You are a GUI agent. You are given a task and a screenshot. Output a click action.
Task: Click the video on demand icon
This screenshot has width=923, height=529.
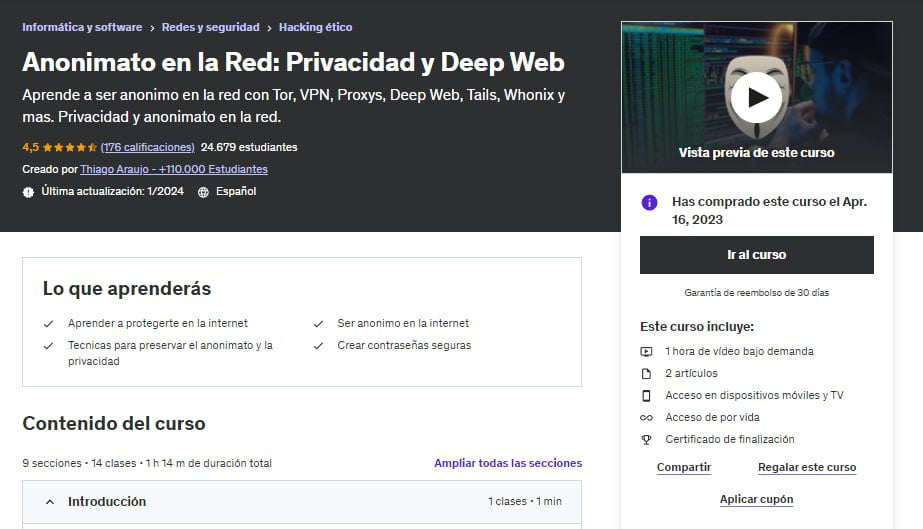tap(646, 351)
